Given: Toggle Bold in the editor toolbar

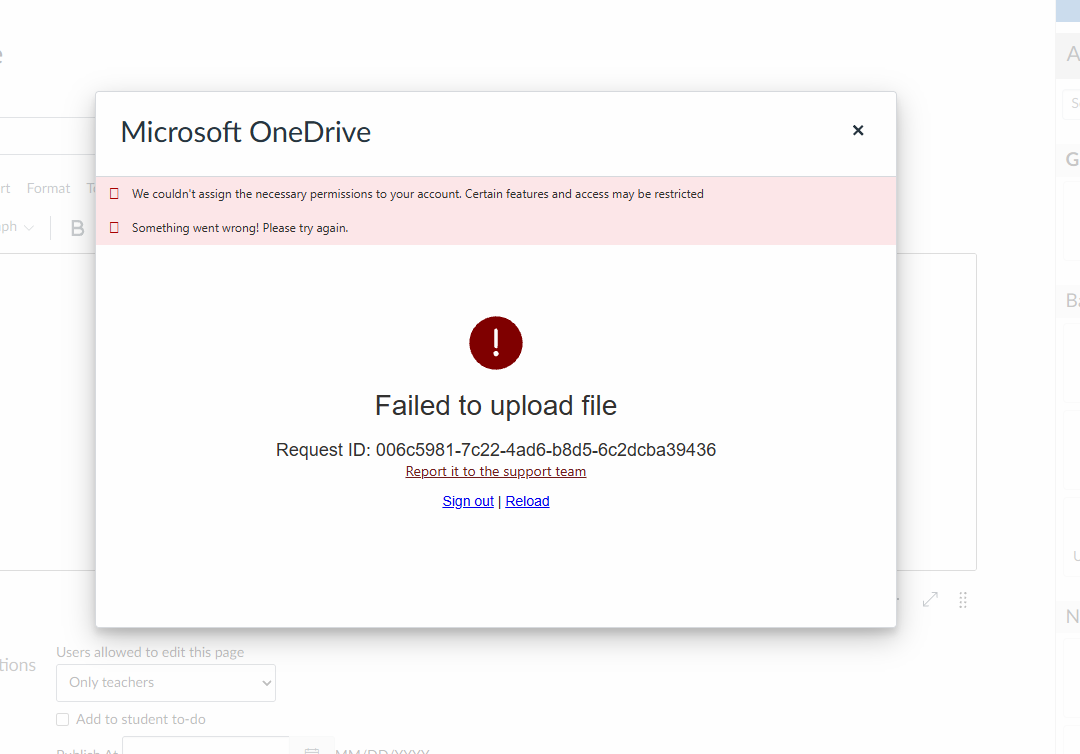Looking at the screenshot, I should [x=77, y=228].
